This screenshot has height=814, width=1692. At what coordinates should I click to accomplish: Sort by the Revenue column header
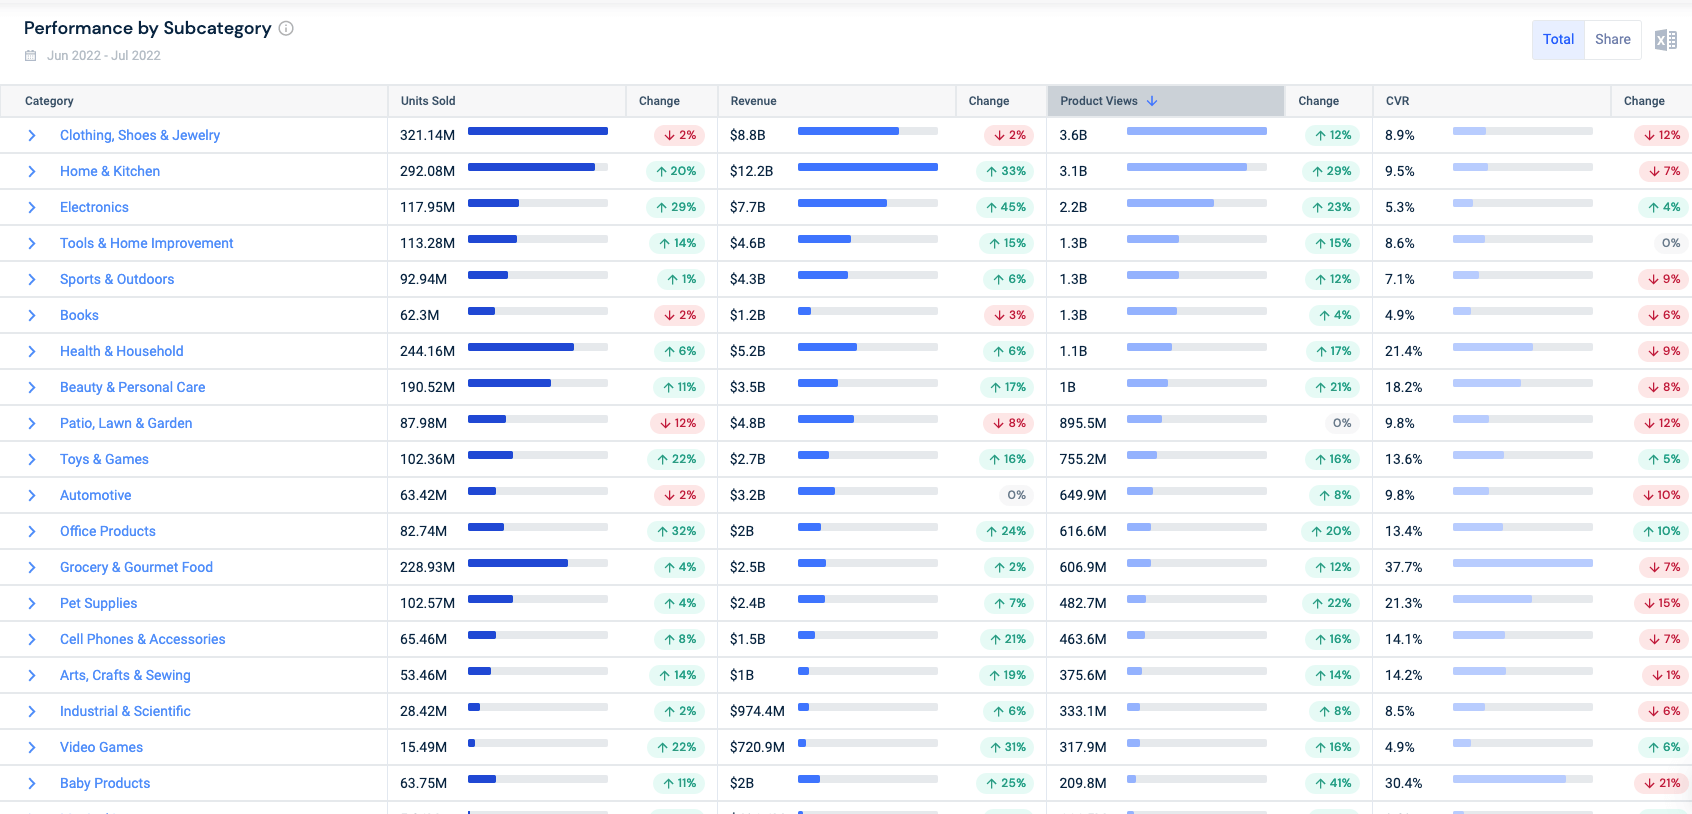pos(753,101)
